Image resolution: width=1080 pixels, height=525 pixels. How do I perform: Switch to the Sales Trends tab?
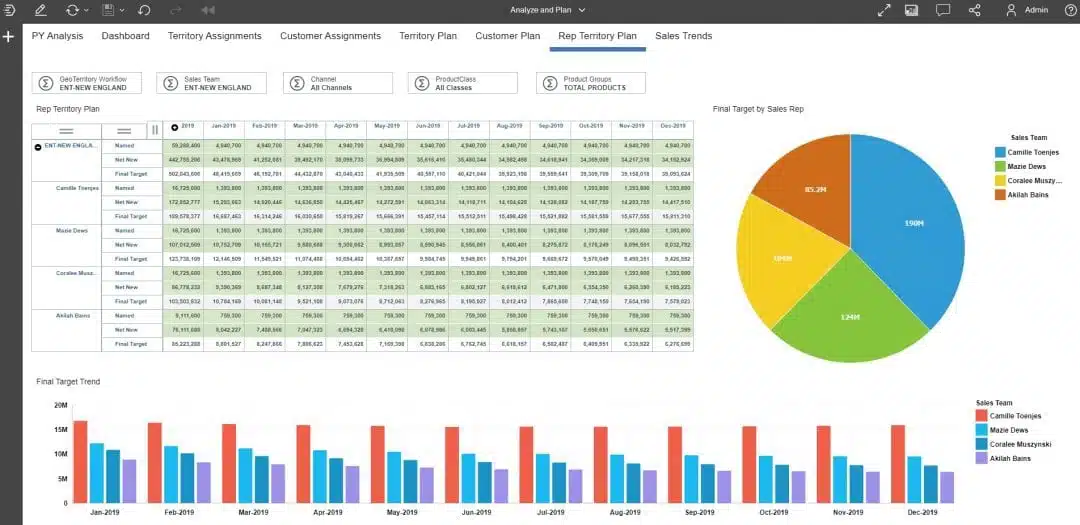(683, 36)
